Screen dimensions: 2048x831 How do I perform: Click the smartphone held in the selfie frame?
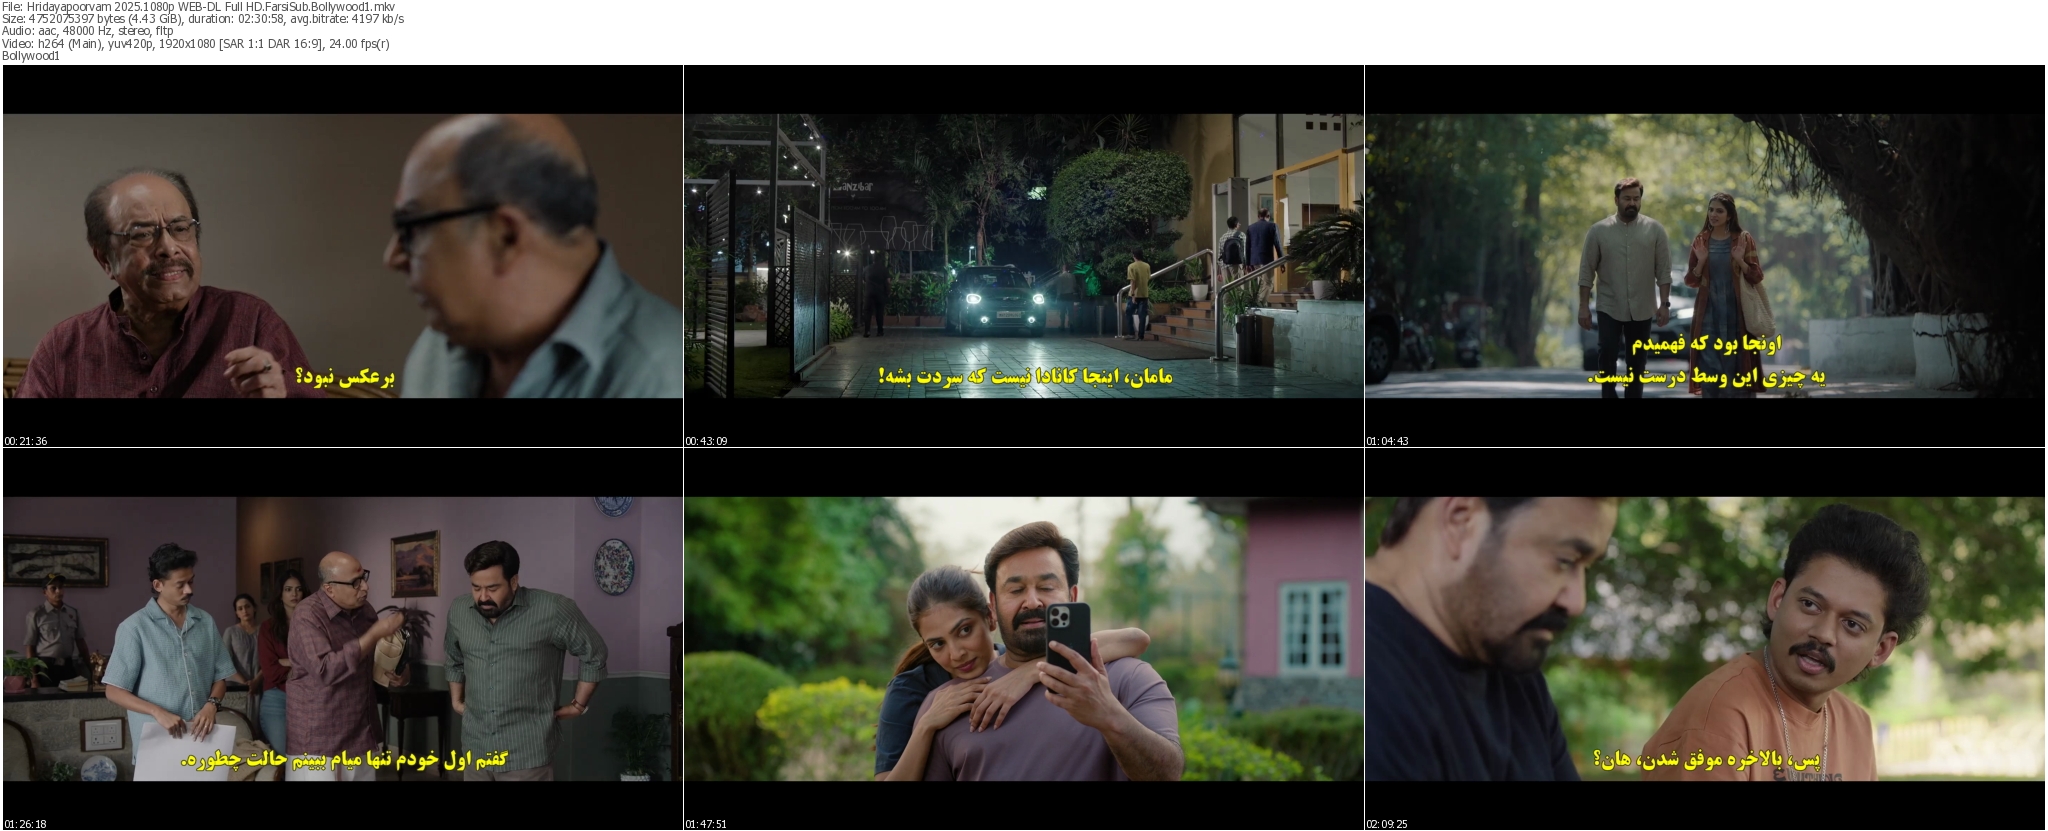pyautogui.click(x=1068, y=637)
